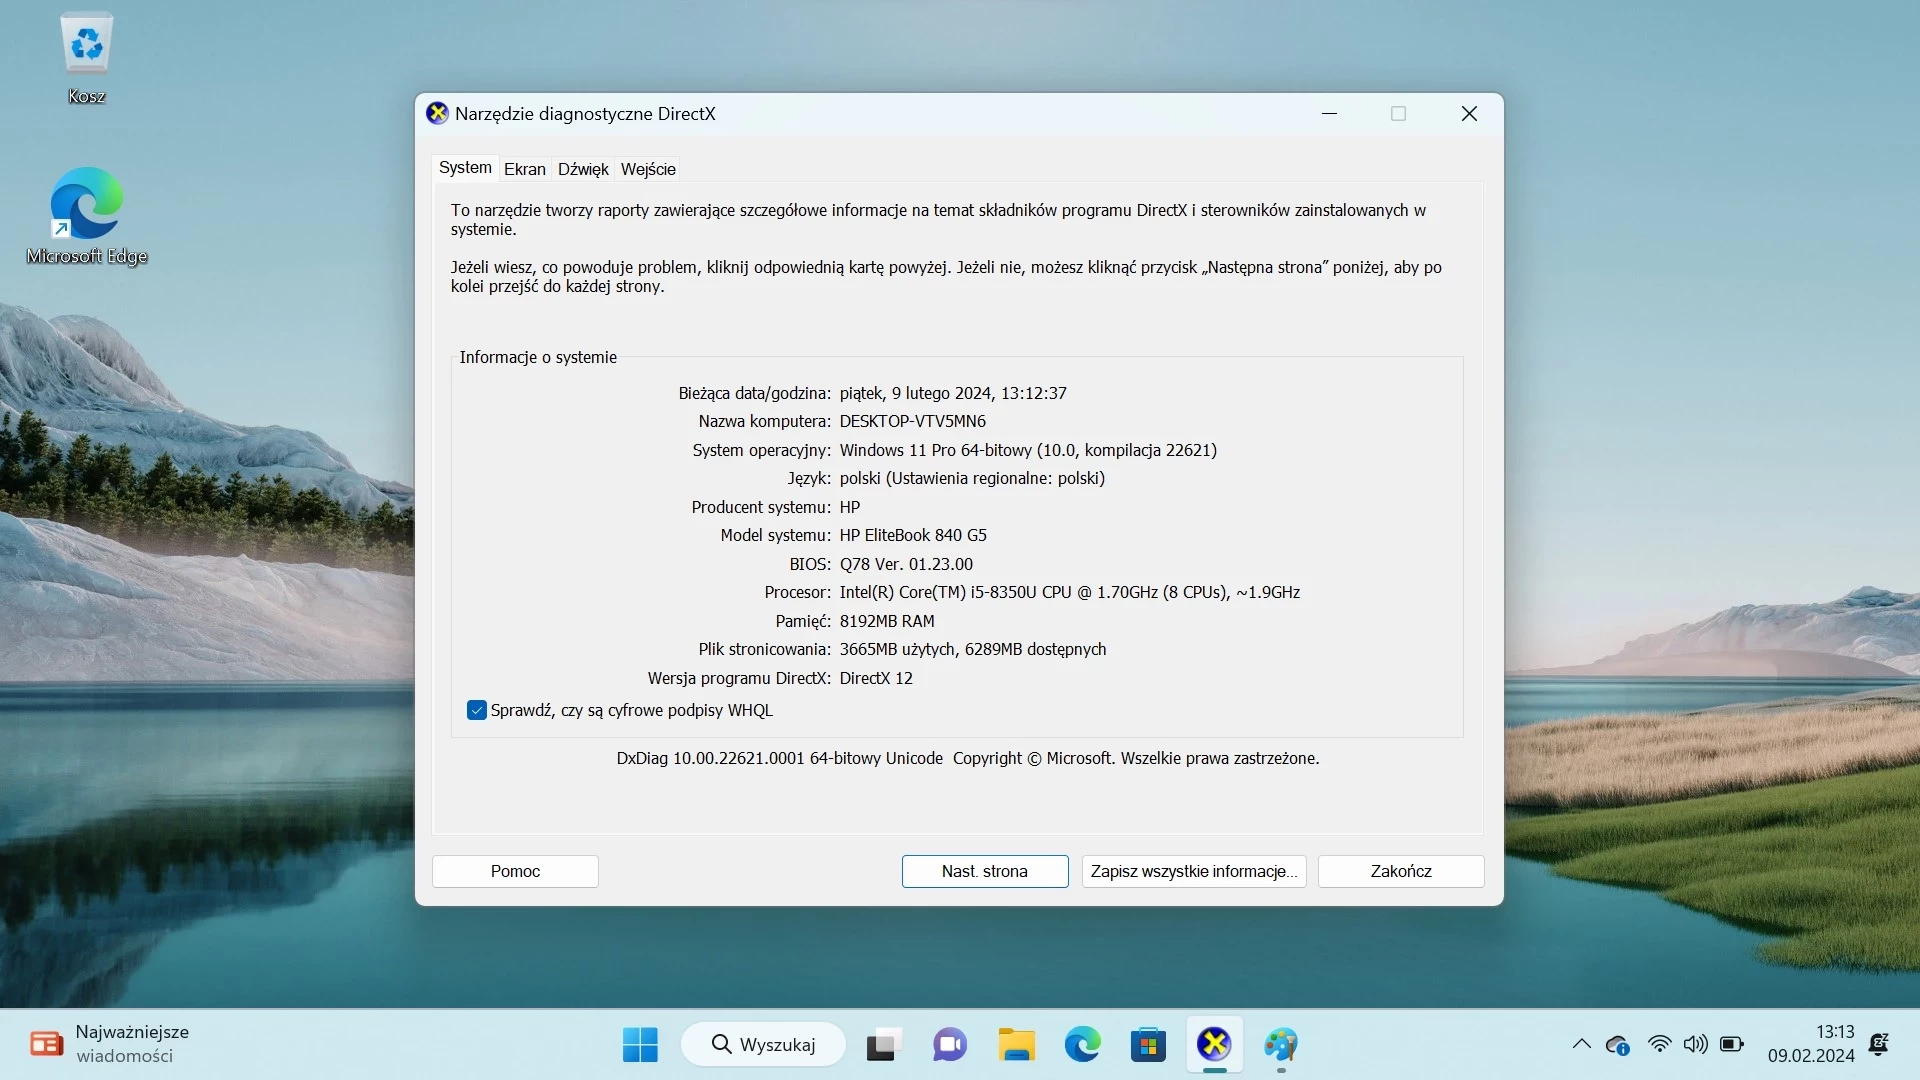Open OneDrive cloud icon in the tray
Viewport: 1920px width, 1080px height.
click(x=1617, y=1044)
